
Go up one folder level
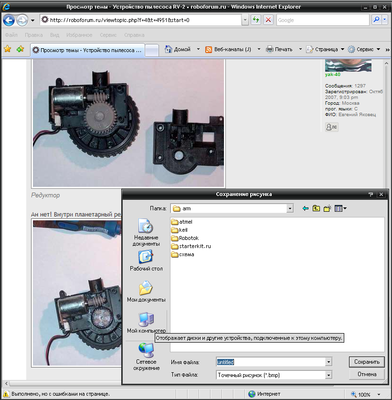pos(316,209)
